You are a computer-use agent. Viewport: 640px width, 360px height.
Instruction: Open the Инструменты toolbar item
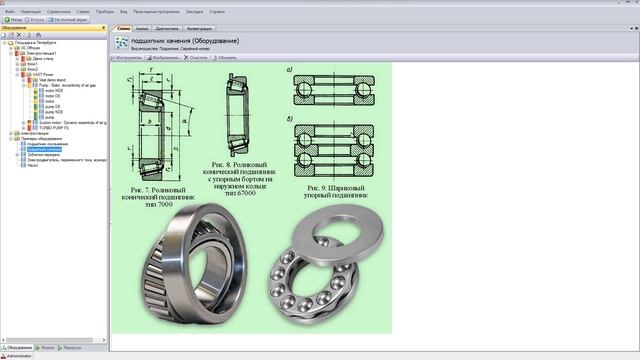click(127, 58)
